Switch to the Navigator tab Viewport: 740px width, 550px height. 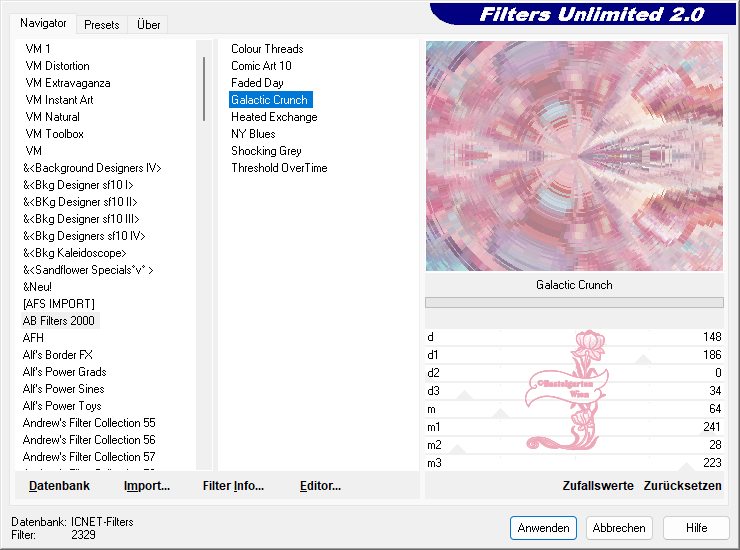[43, 23]
